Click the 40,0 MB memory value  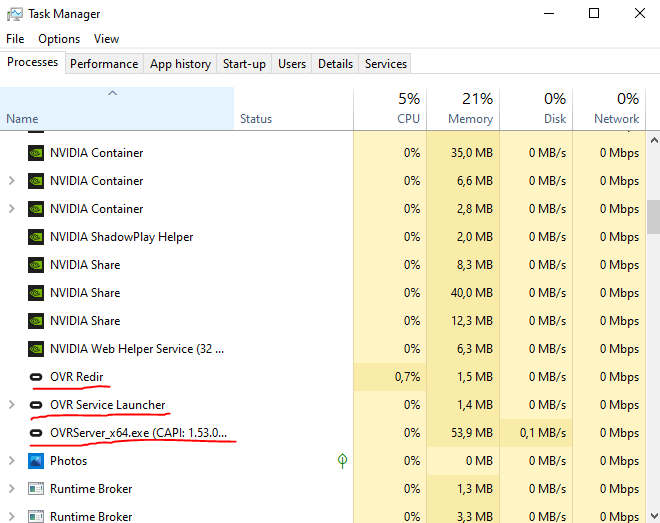pyautogui.click(x=472, y=293)
